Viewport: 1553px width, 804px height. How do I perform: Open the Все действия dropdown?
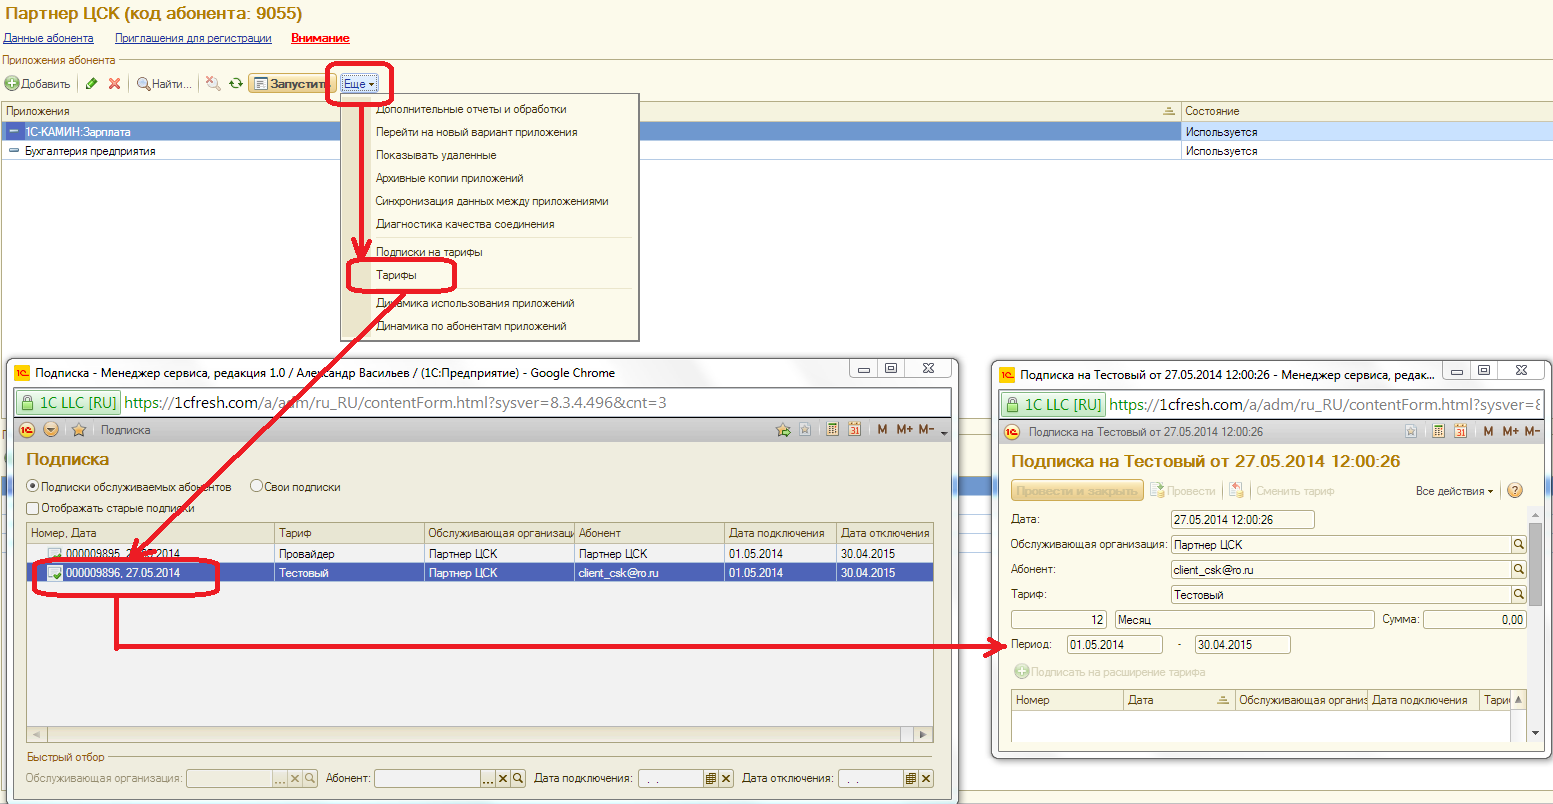coord(1455,491)
